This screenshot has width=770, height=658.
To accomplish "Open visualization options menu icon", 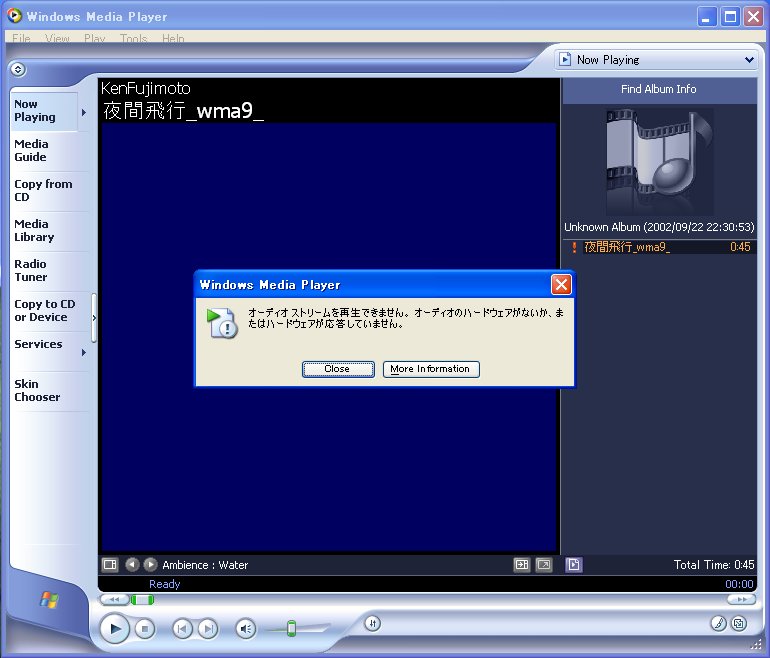I will [x=110, y=565].
